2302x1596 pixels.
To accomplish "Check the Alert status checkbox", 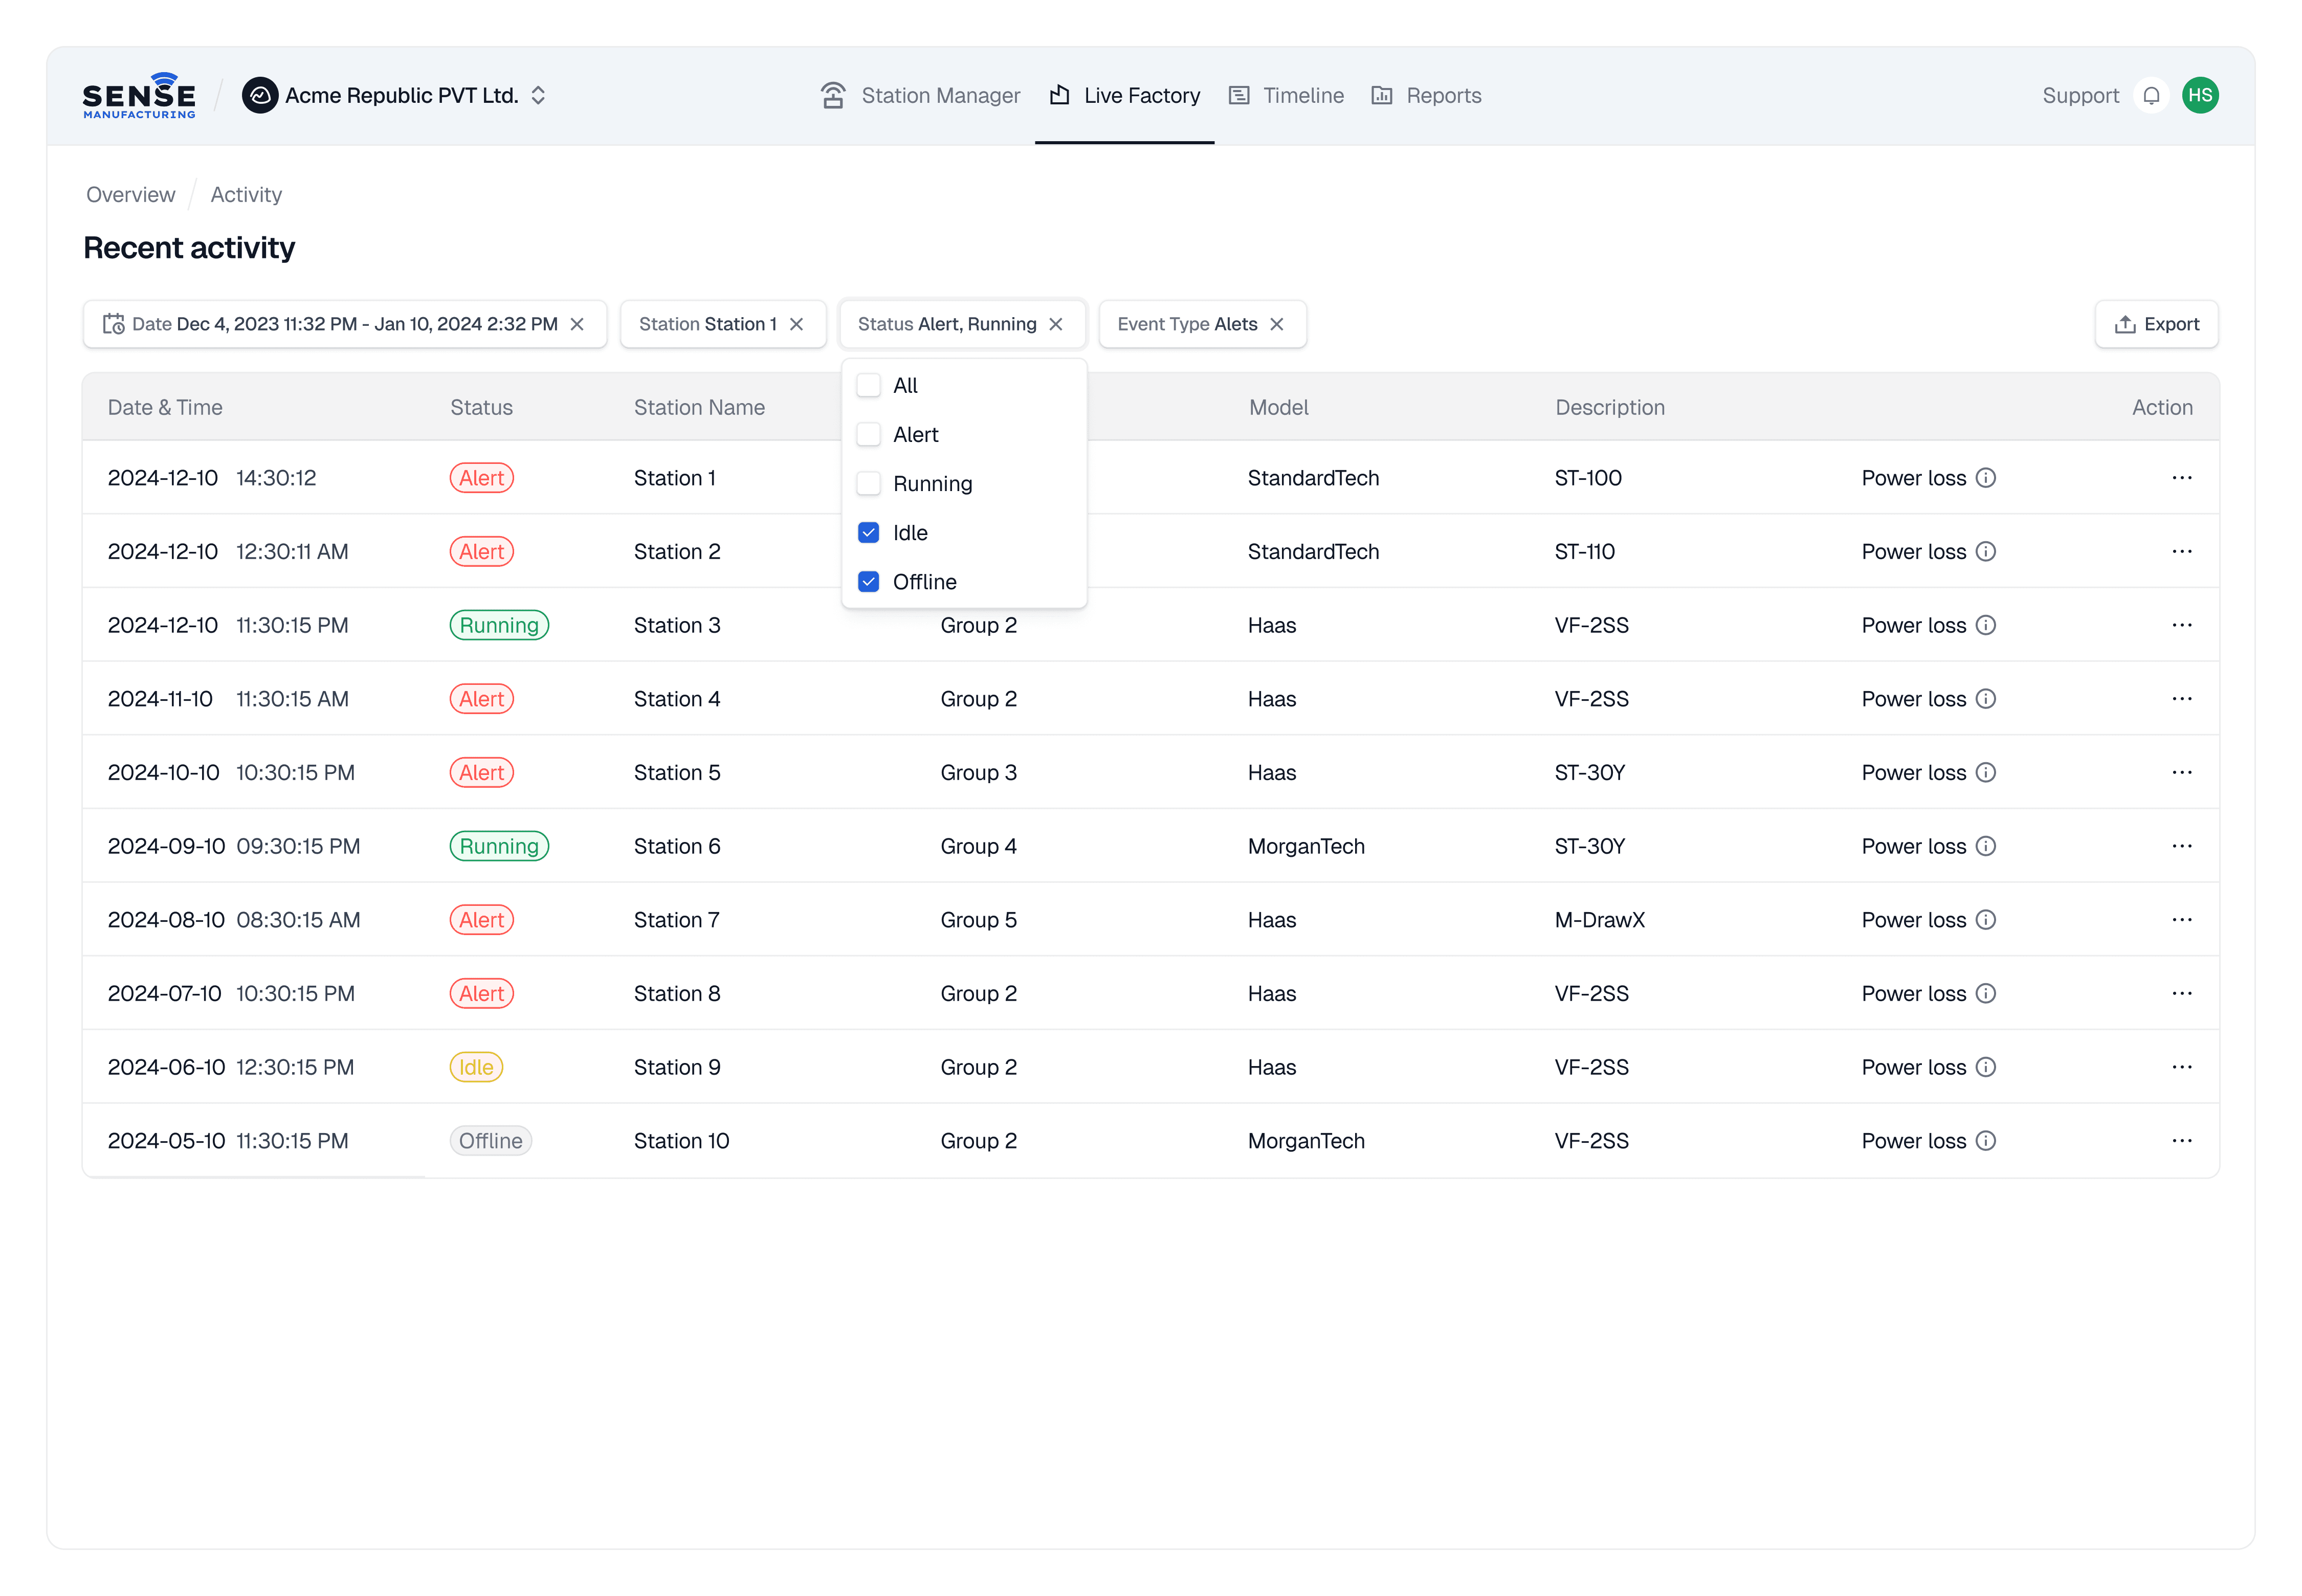I will coord(869,434).
